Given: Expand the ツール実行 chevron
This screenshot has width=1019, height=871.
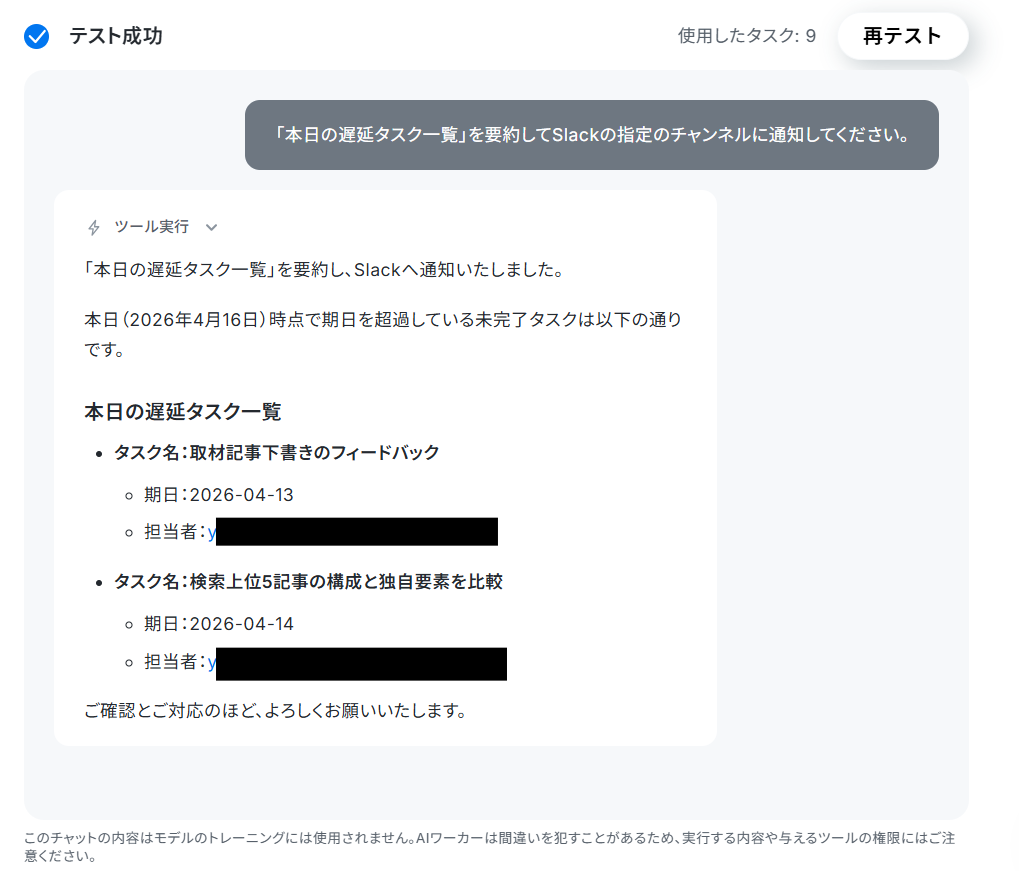Looking at the screenshot, I should [211, 228].
